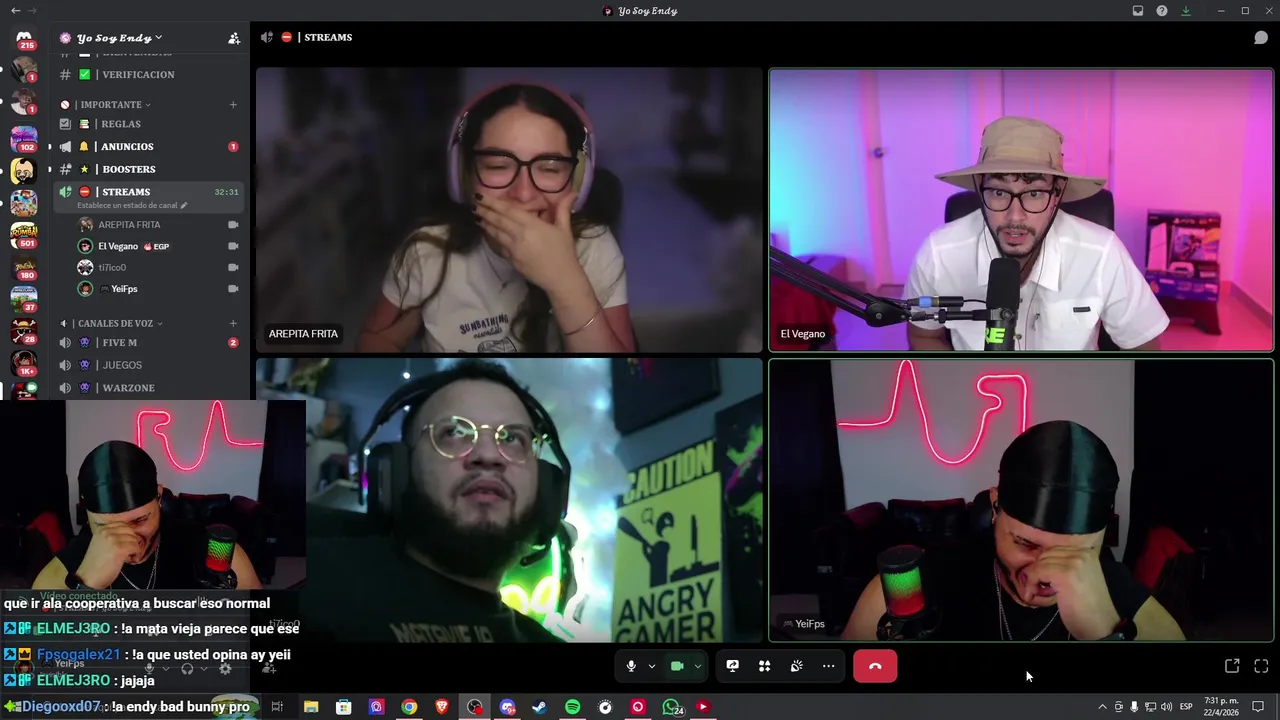This screenshot has width=1280, height=720.
Task: Open Steam from taskbar
Action: (x=539, y=707)
